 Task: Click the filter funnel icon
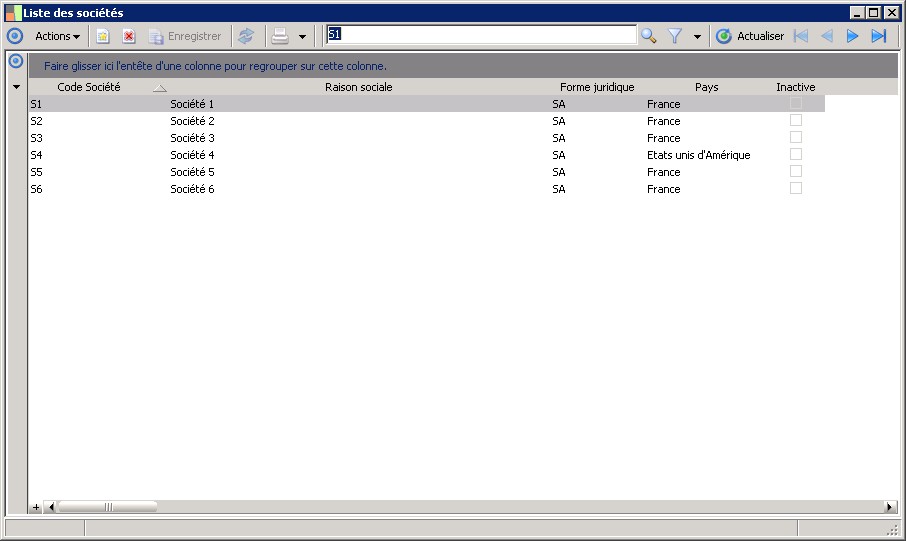(x=674, y=36)
